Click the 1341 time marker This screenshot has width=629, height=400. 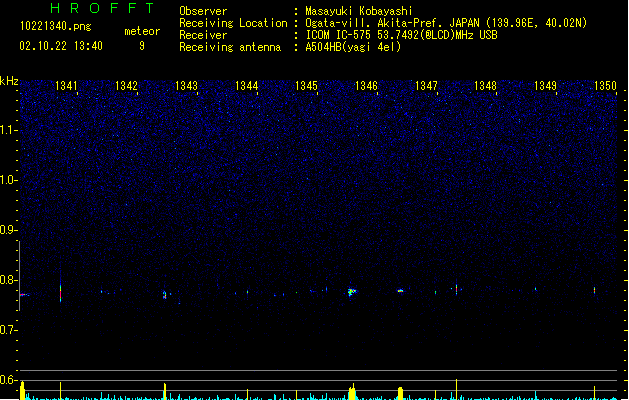pos(66,86)
